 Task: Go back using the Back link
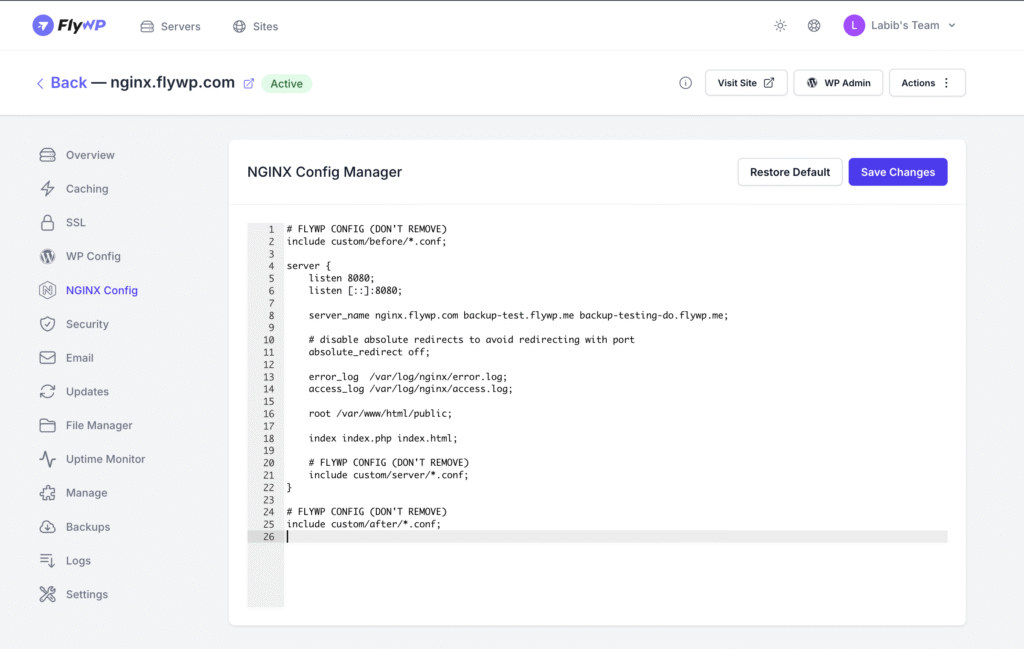[61, 83]
